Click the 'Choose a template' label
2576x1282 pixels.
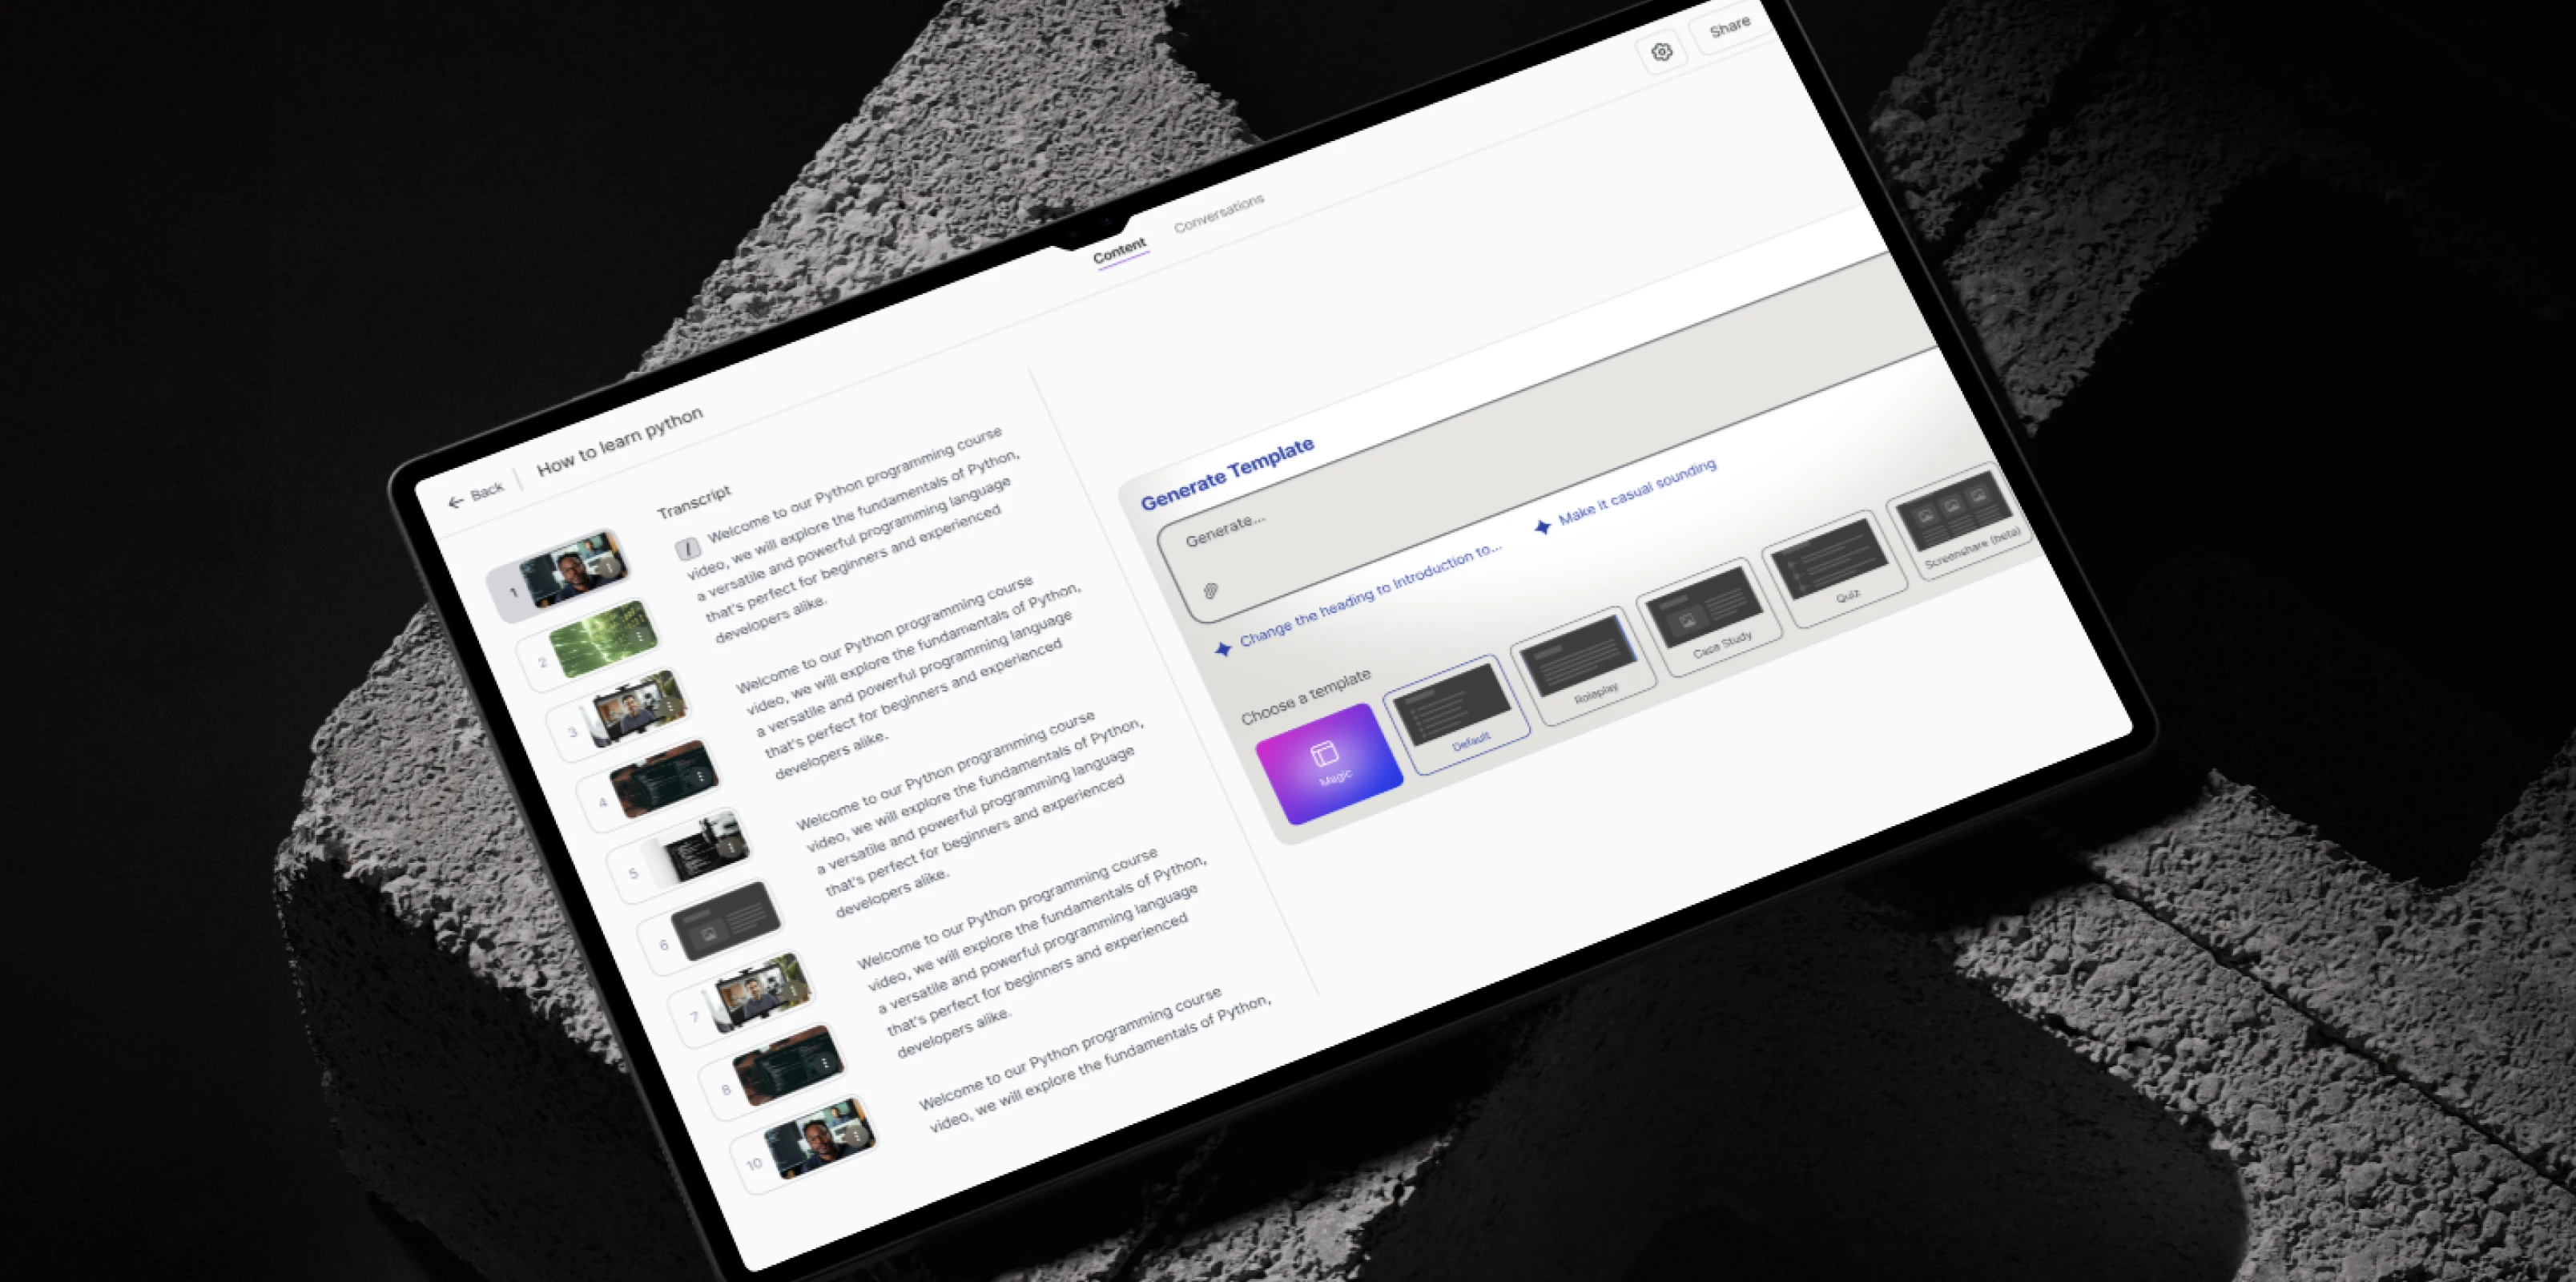click(x=1306, y=697)
